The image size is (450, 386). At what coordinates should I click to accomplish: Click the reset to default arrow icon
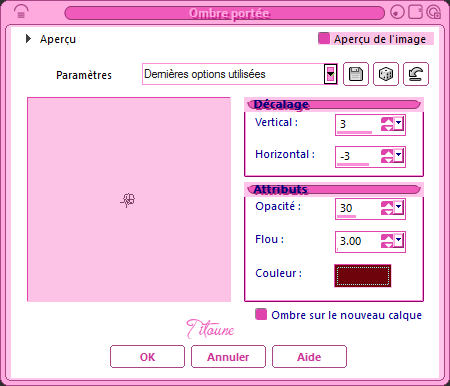(x=416, y=74)
